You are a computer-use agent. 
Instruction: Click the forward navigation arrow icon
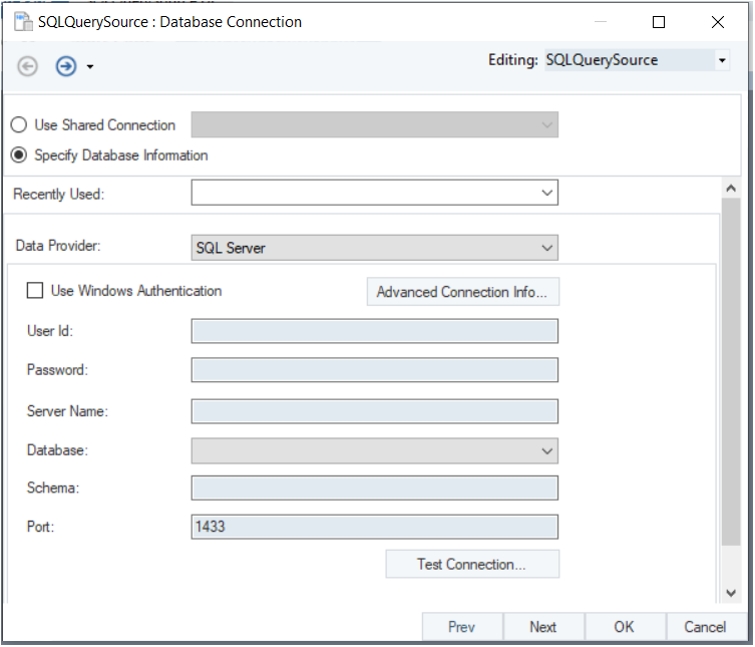(x=66, y=66)
